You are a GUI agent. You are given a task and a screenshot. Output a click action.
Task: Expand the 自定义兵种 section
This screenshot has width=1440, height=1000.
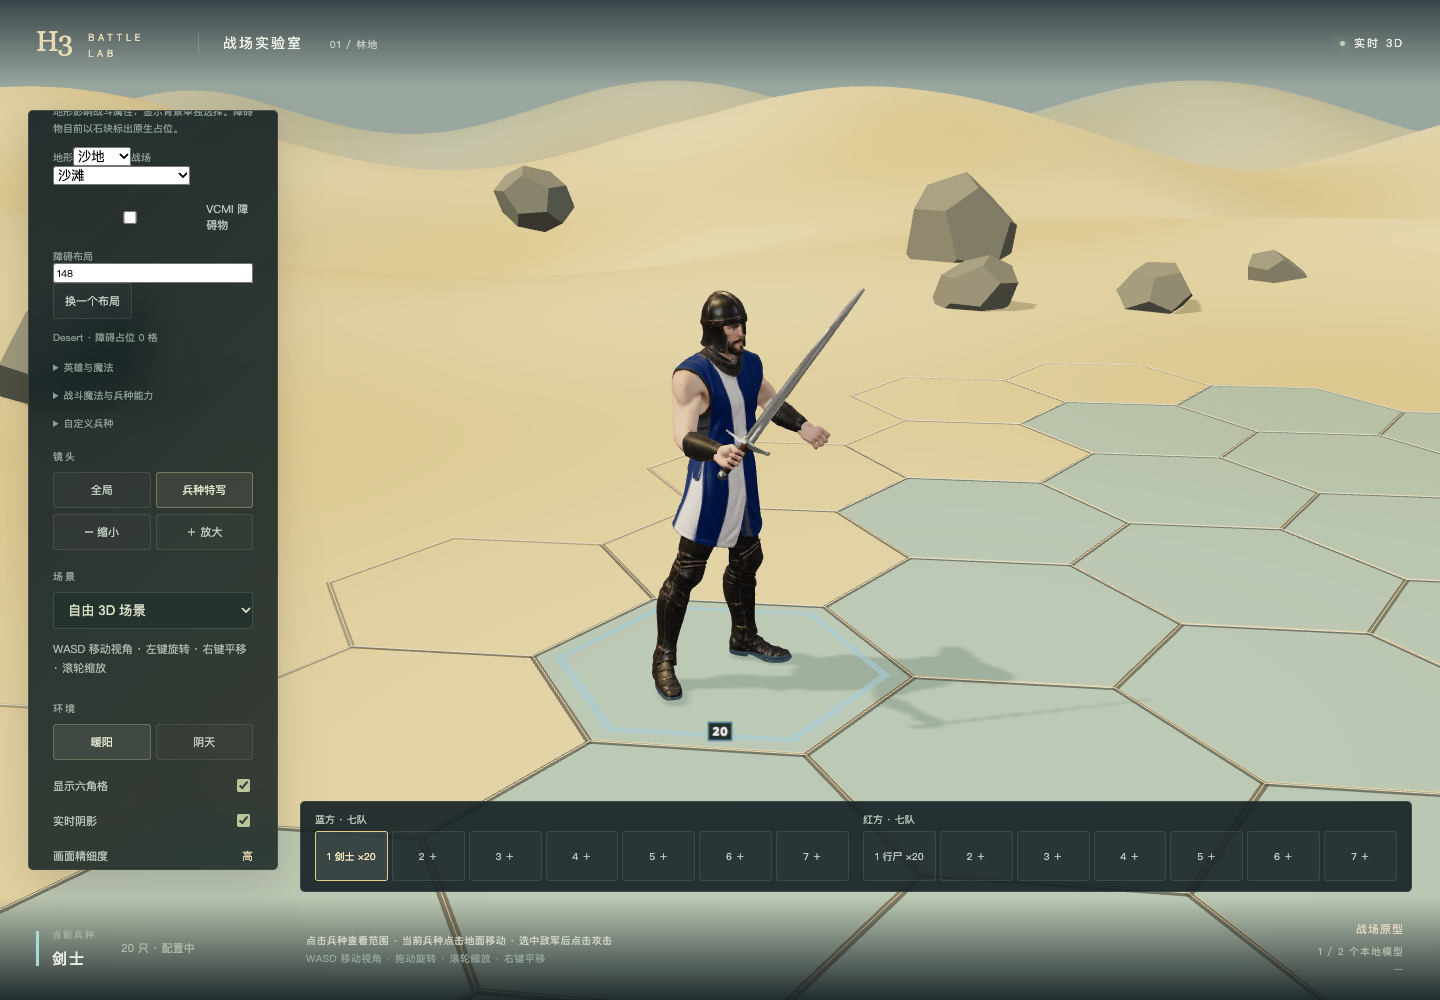(x=83, y=424)
